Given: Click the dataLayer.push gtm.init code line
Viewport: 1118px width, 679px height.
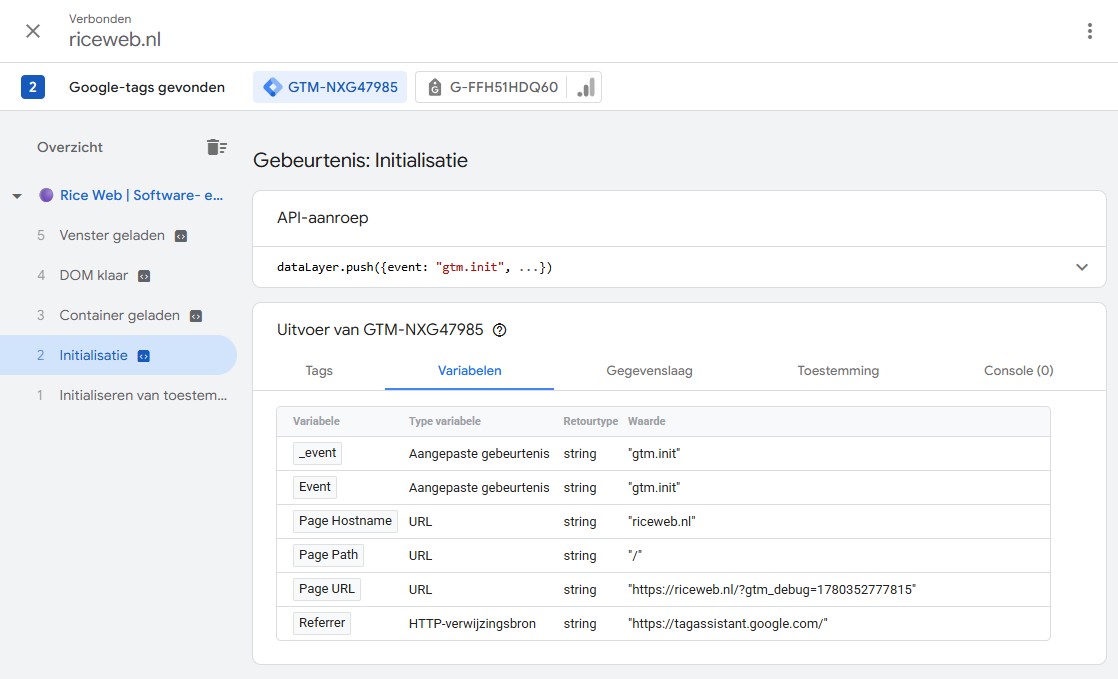Looking at the screenshot, I should coord(414,267).
